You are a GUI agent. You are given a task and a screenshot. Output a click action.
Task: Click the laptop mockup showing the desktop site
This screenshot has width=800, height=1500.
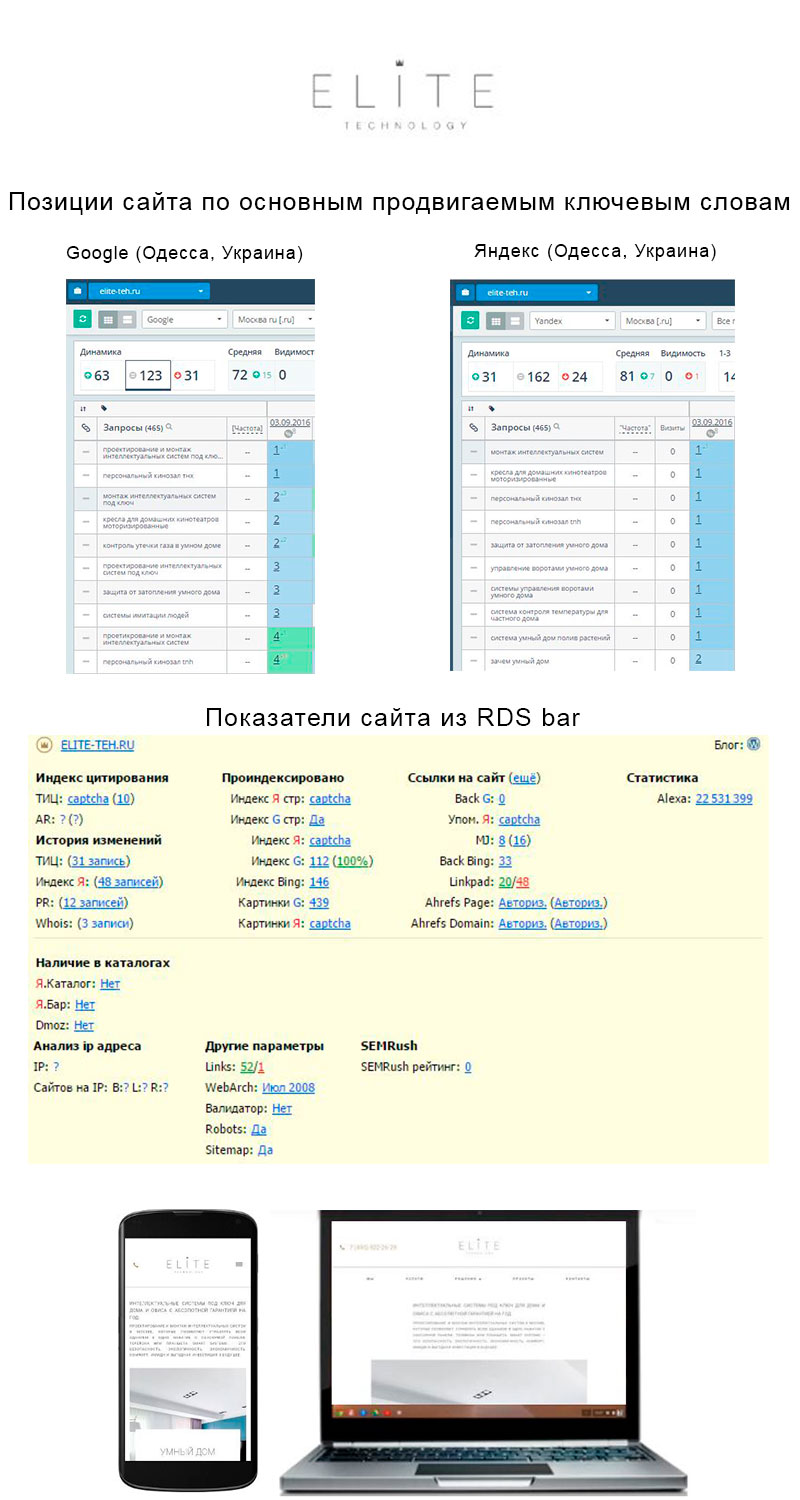click(x=482, y=1353)
